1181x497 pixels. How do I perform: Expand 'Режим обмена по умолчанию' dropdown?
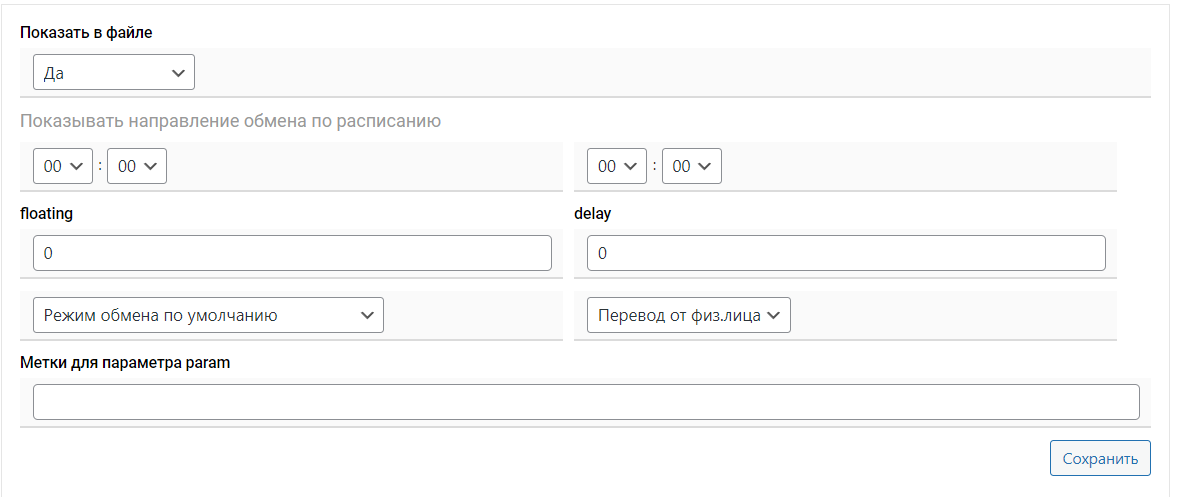(208, 315)
